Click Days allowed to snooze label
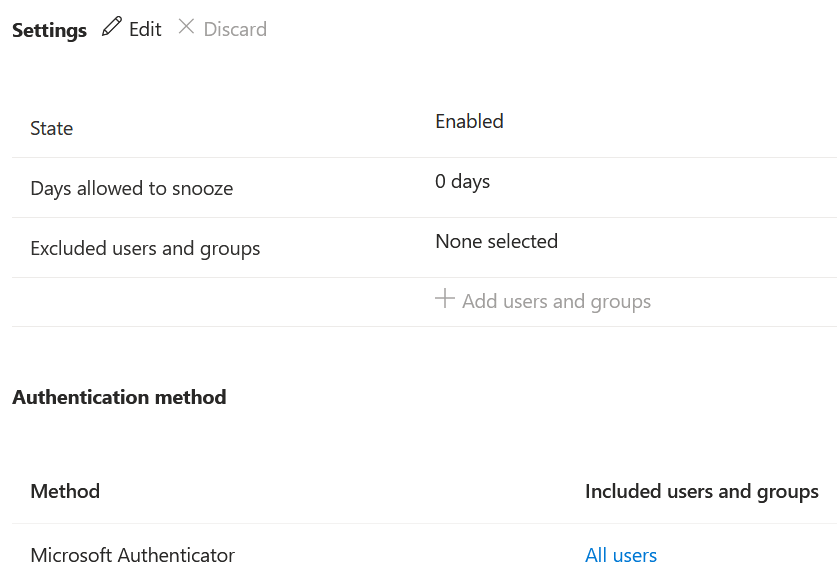Viewport: 837px width, 580px height. [x=131, y=188]
